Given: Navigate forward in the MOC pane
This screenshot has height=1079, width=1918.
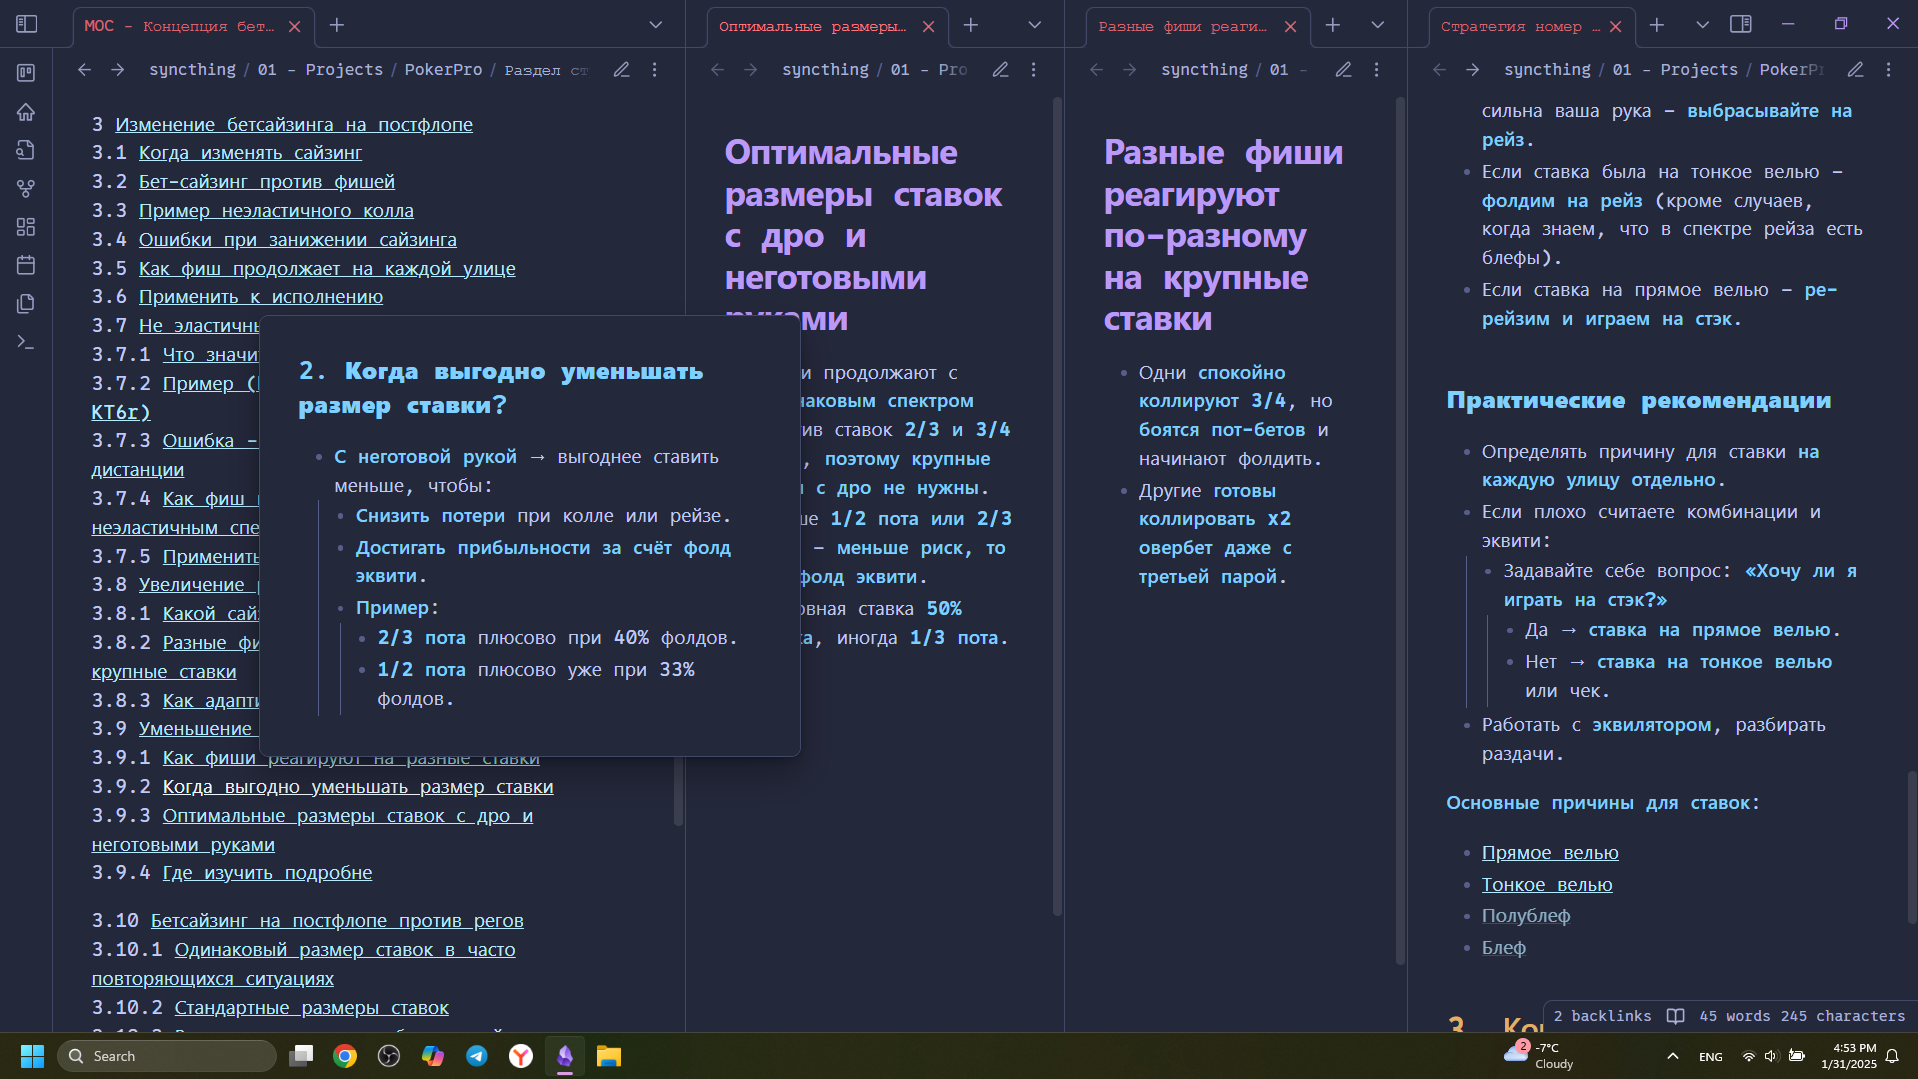Looking at the screenshot, I should 117,69.
